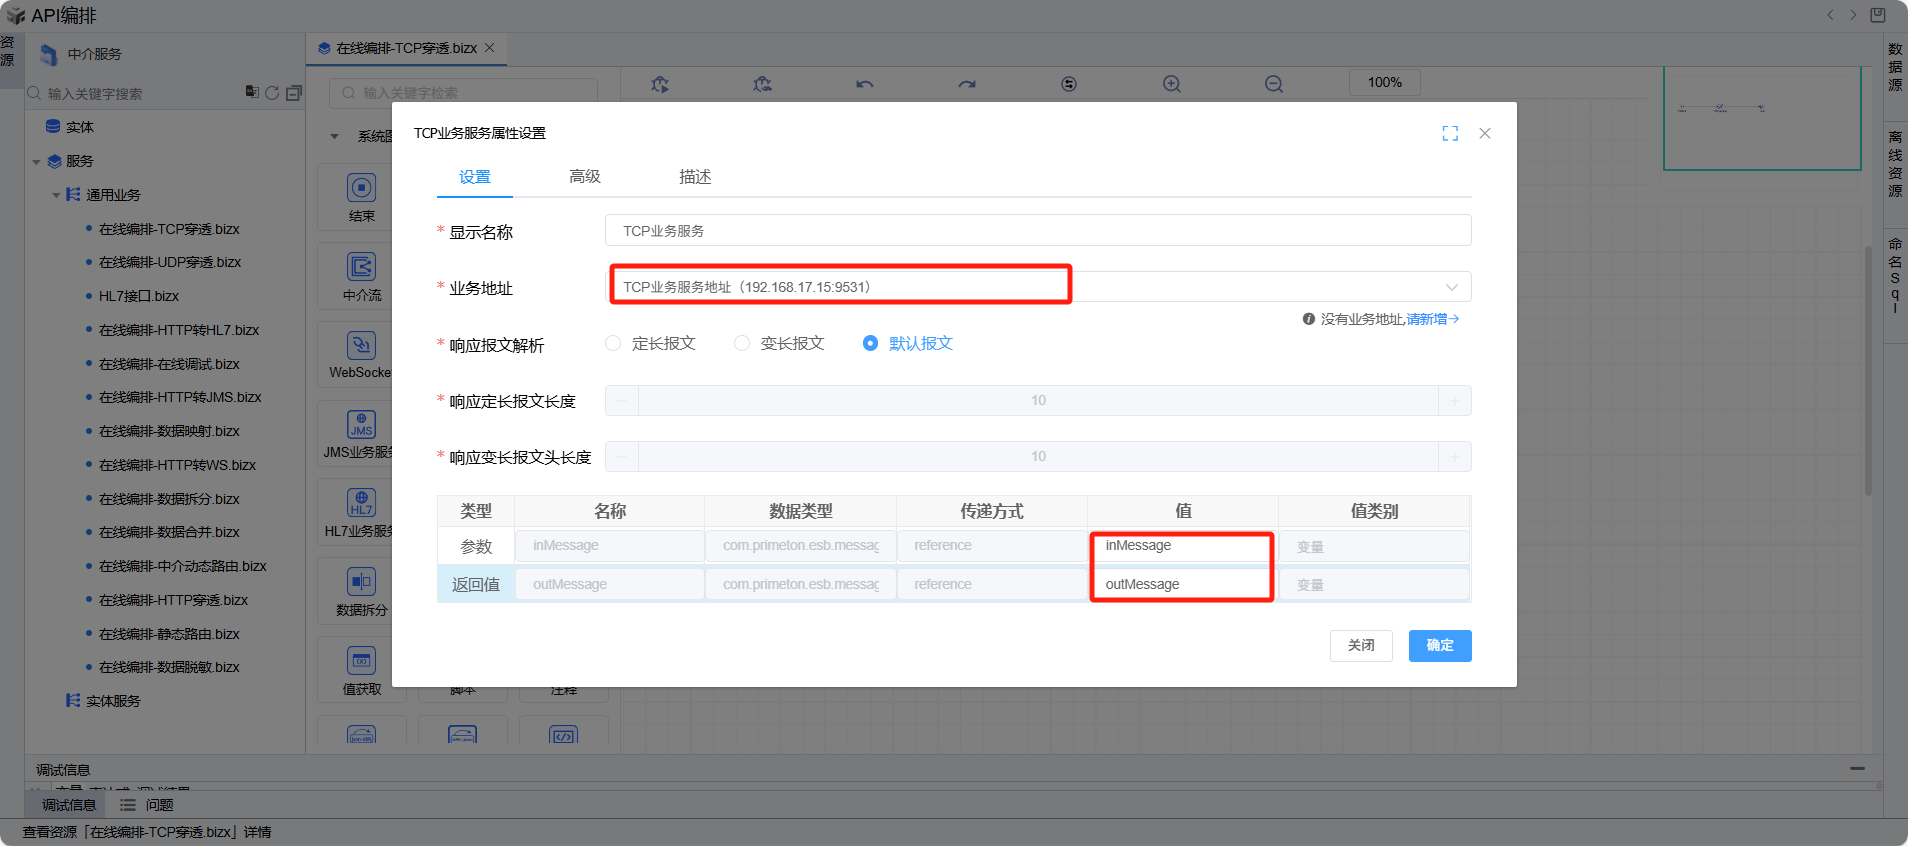Click the zoom in magnifier icon
The height and width of the screenshot is (846, 1908).
tap(1172, 84)
